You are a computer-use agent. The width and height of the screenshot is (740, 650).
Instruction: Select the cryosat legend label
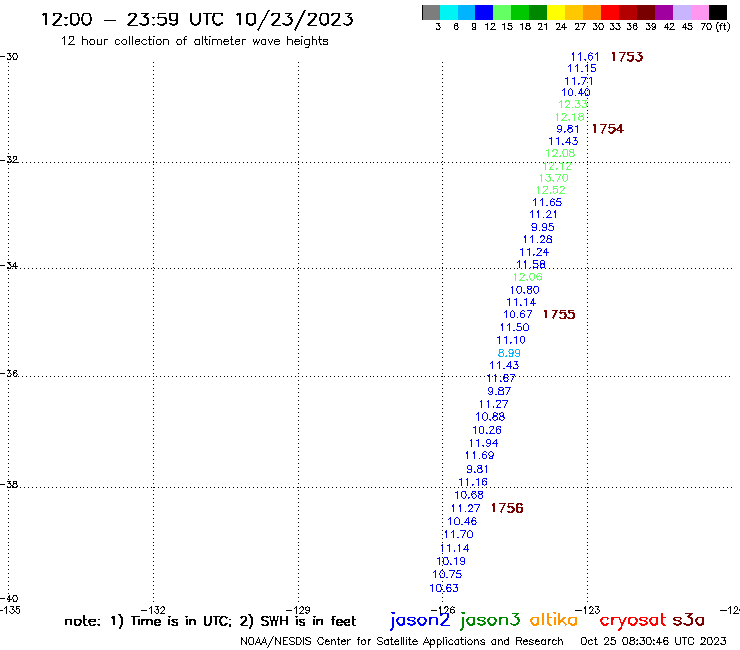click(x=633, y=621)
